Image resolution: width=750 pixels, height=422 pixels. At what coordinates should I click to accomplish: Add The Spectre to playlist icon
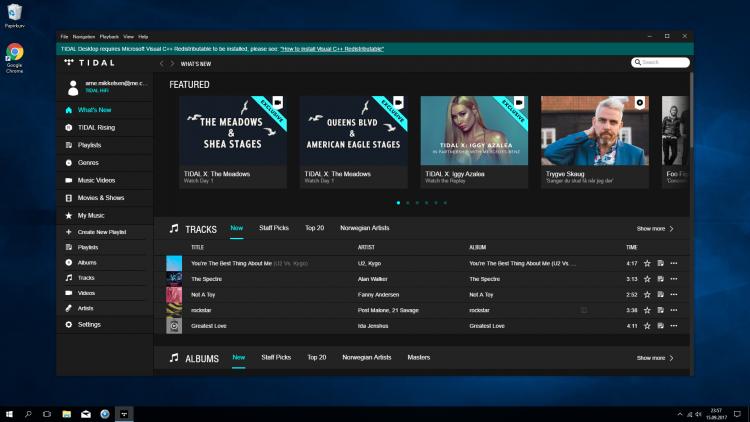[661, 279]
